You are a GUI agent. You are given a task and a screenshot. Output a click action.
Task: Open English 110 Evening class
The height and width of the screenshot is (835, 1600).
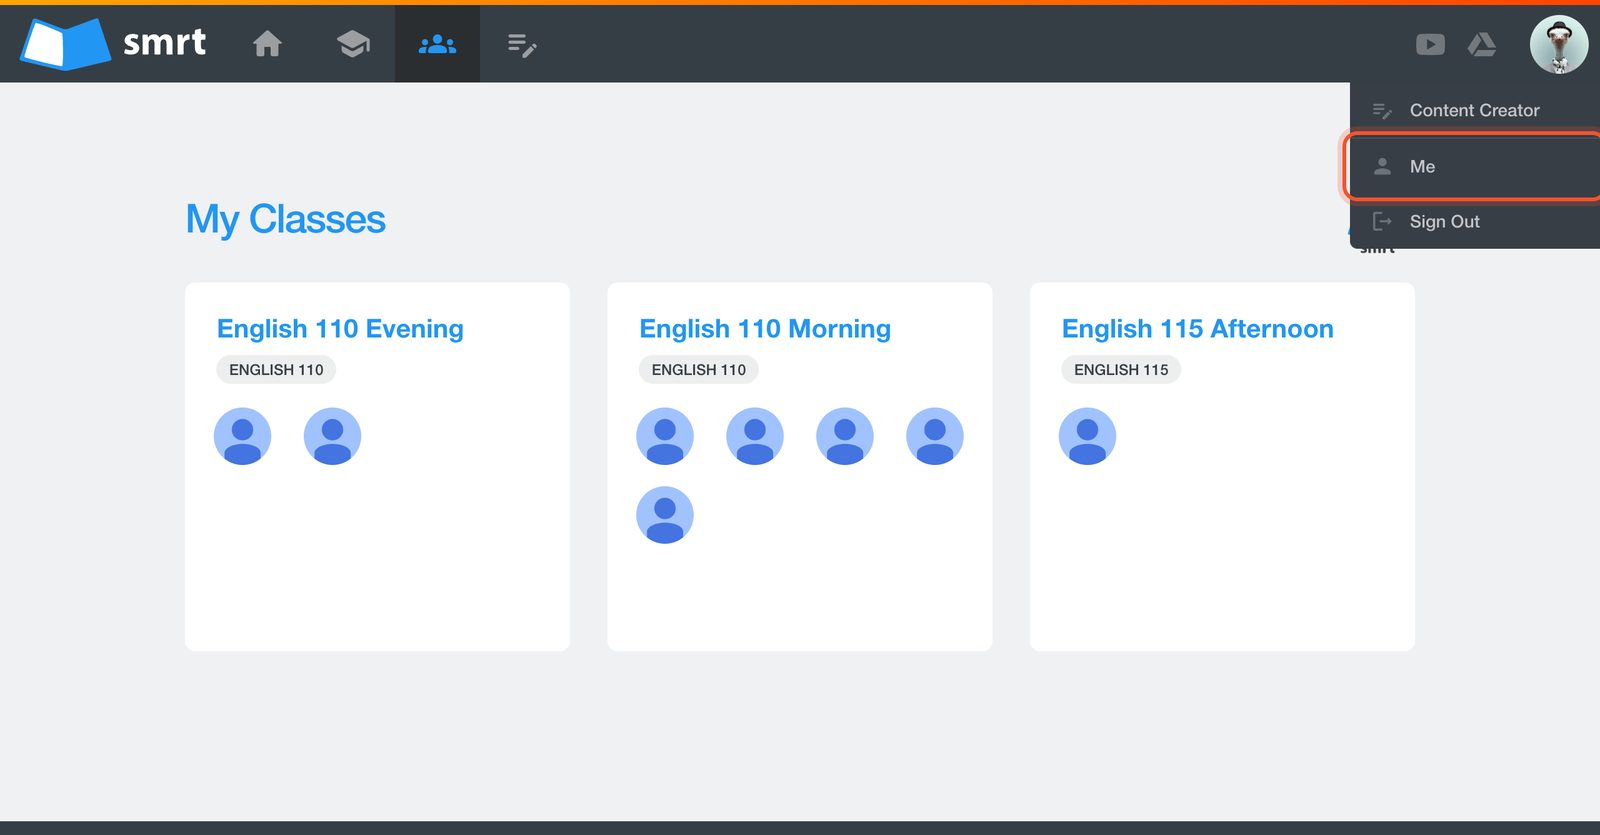[340, 329]
